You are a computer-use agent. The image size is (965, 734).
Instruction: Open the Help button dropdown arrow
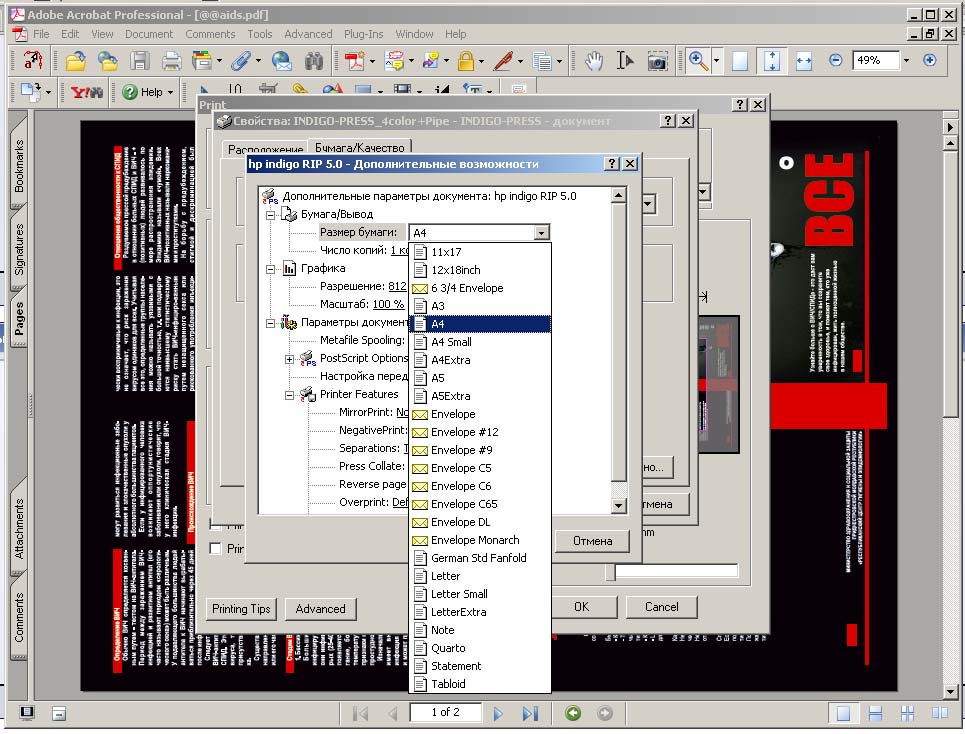[x=170, y=92]
